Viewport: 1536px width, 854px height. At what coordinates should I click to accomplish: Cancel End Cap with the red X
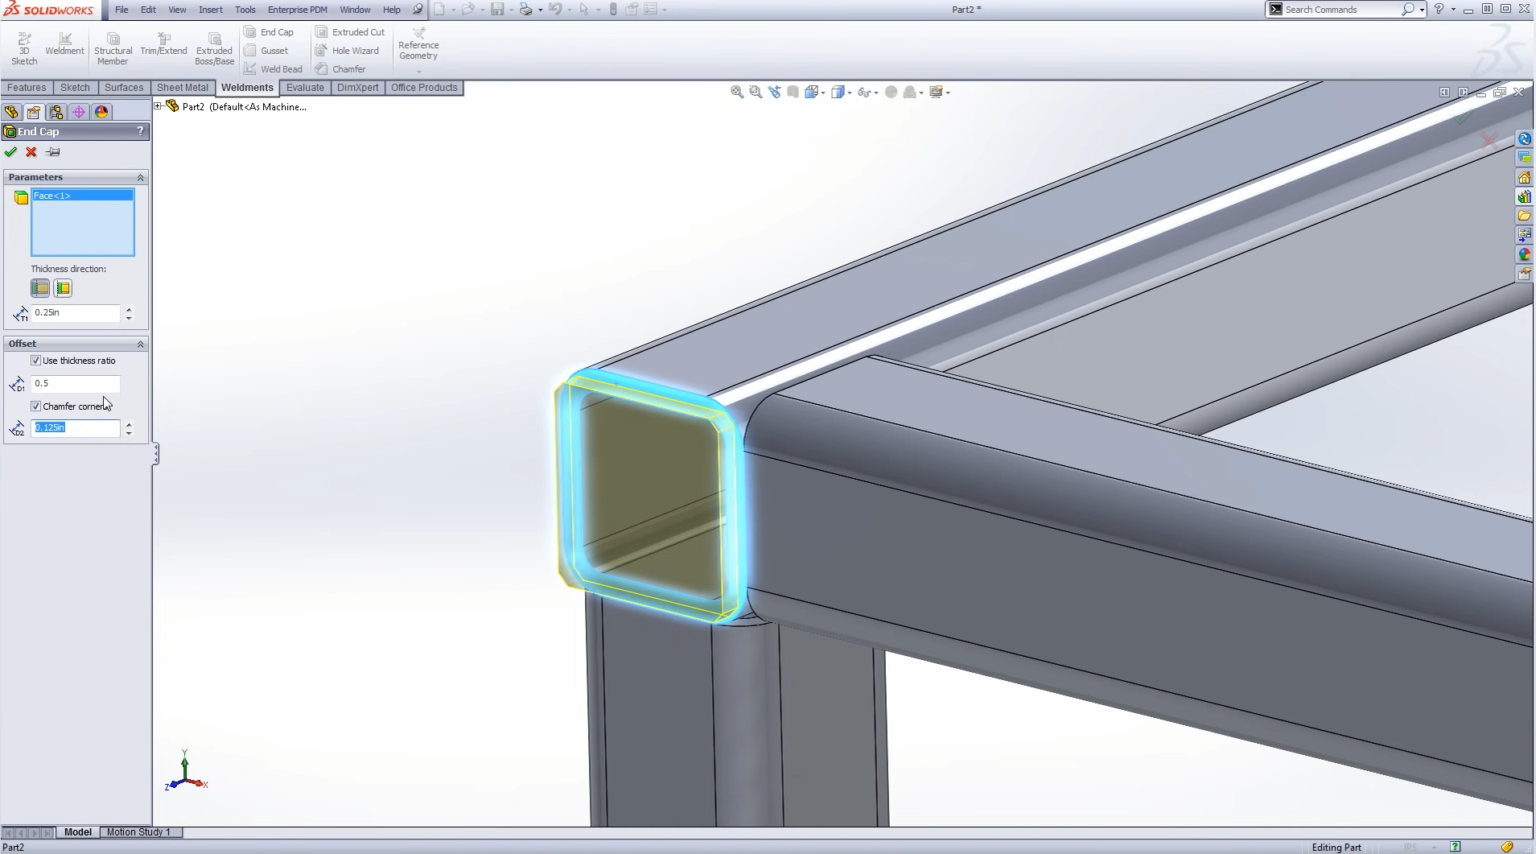click(x=31, y=152)
